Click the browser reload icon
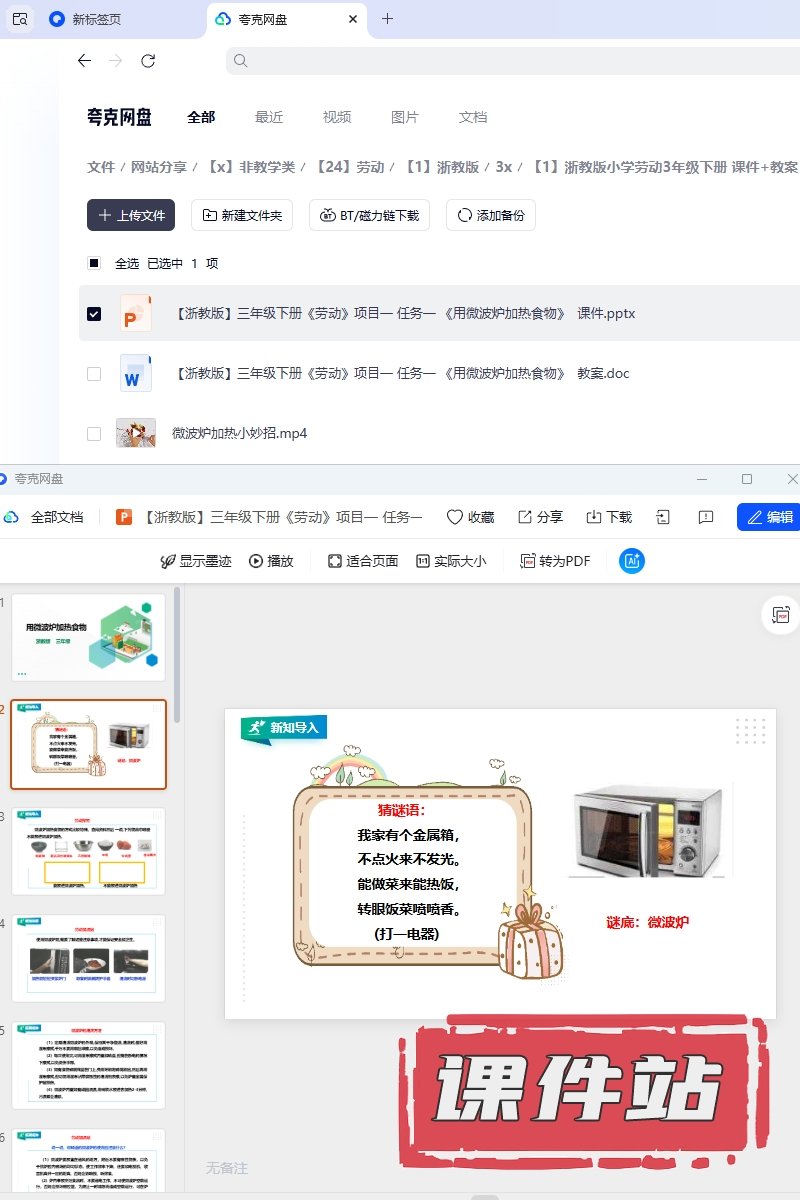The image size is (800, 1200). point(148,61)
